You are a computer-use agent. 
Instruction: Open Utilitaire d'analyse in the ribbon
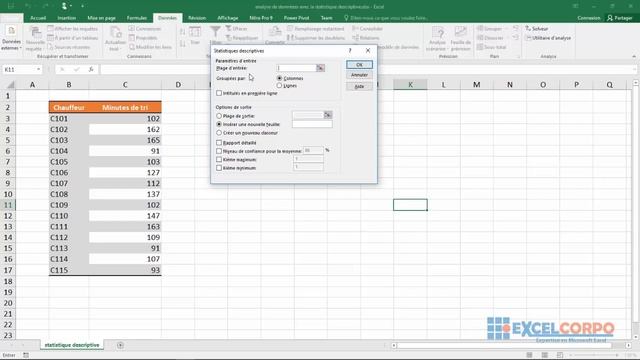[x=548, y=38]
